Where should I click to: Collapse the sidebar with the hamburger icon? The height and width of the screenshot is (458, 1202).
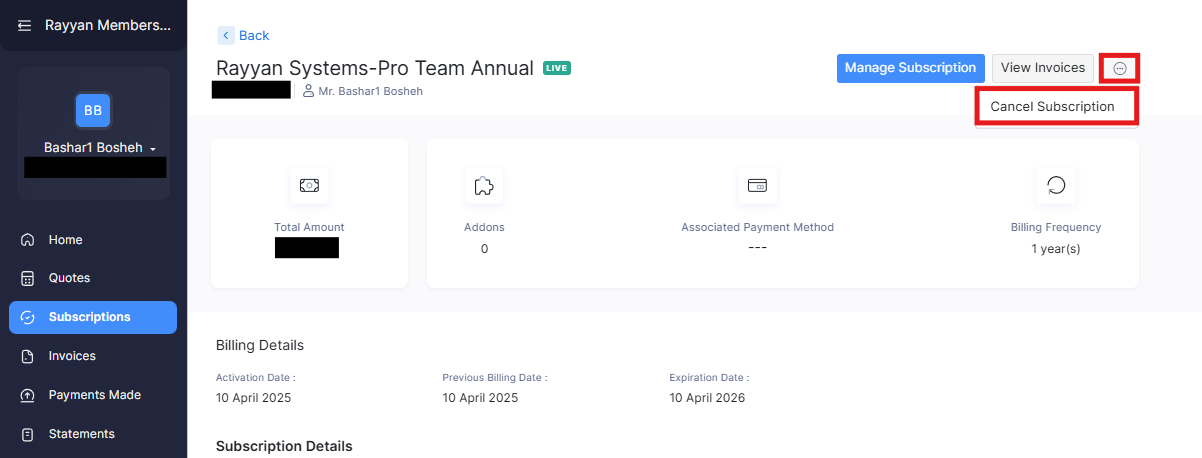click(25, 25)
